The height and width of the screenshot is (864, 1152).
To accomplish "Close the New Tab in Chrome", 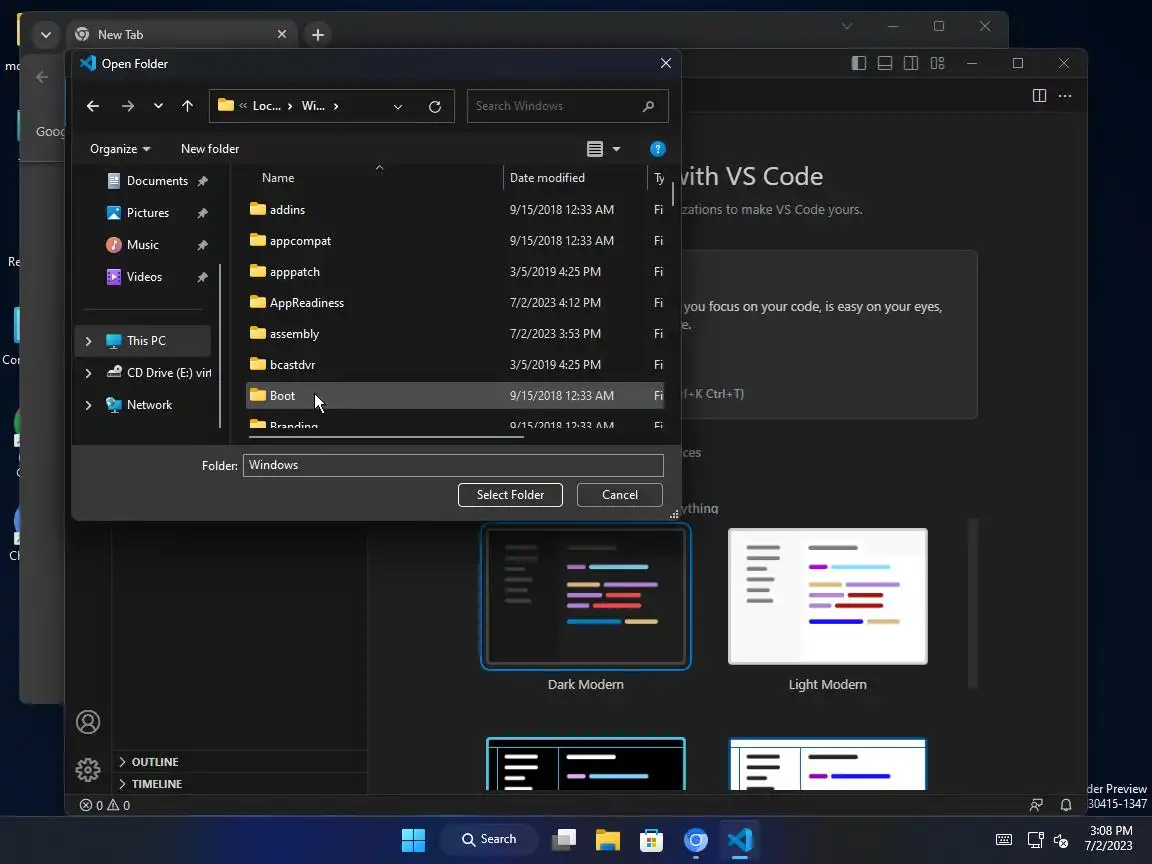I will 281,35.
